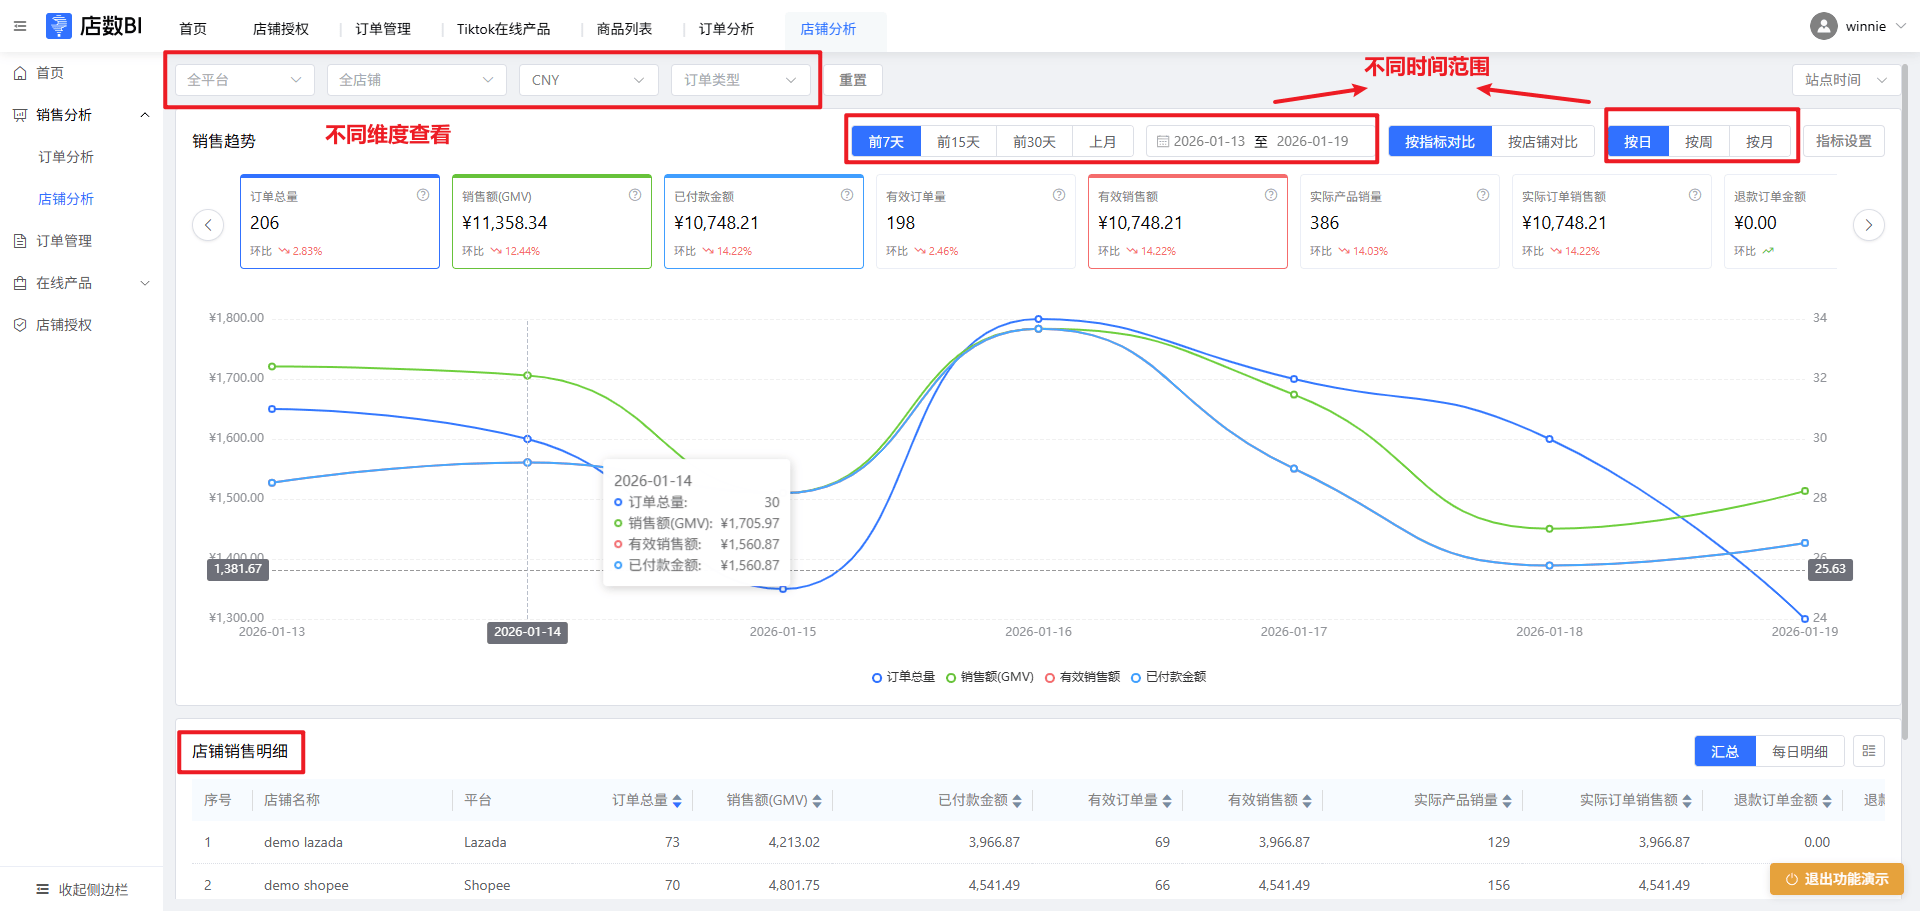The height and width of the screenshot is (911, 1920).
Task: Open 订单管理 in the left sidebar
Action: pos(64,241)
